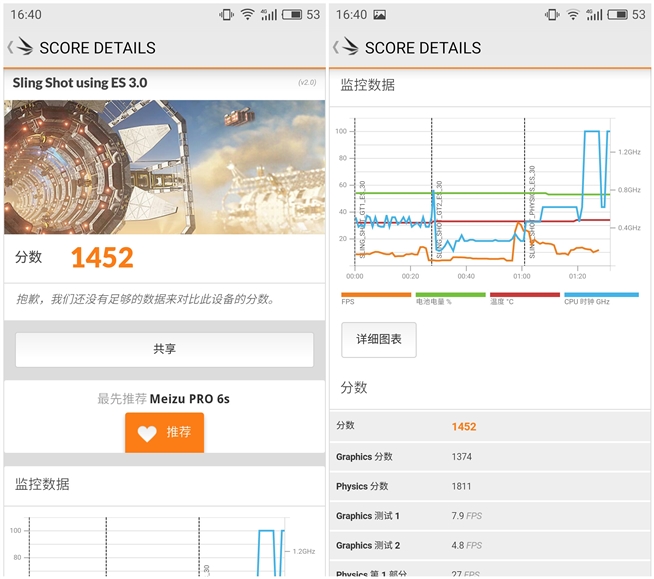Tap the Wi-Fi icon in left status bar
This screenshot has width=654, height=579.
247,15
